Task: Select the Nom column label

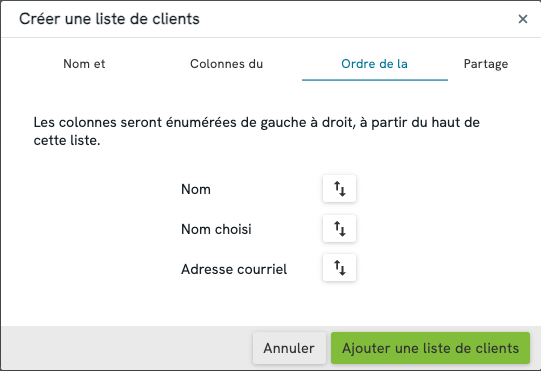Action: [196, 189]
